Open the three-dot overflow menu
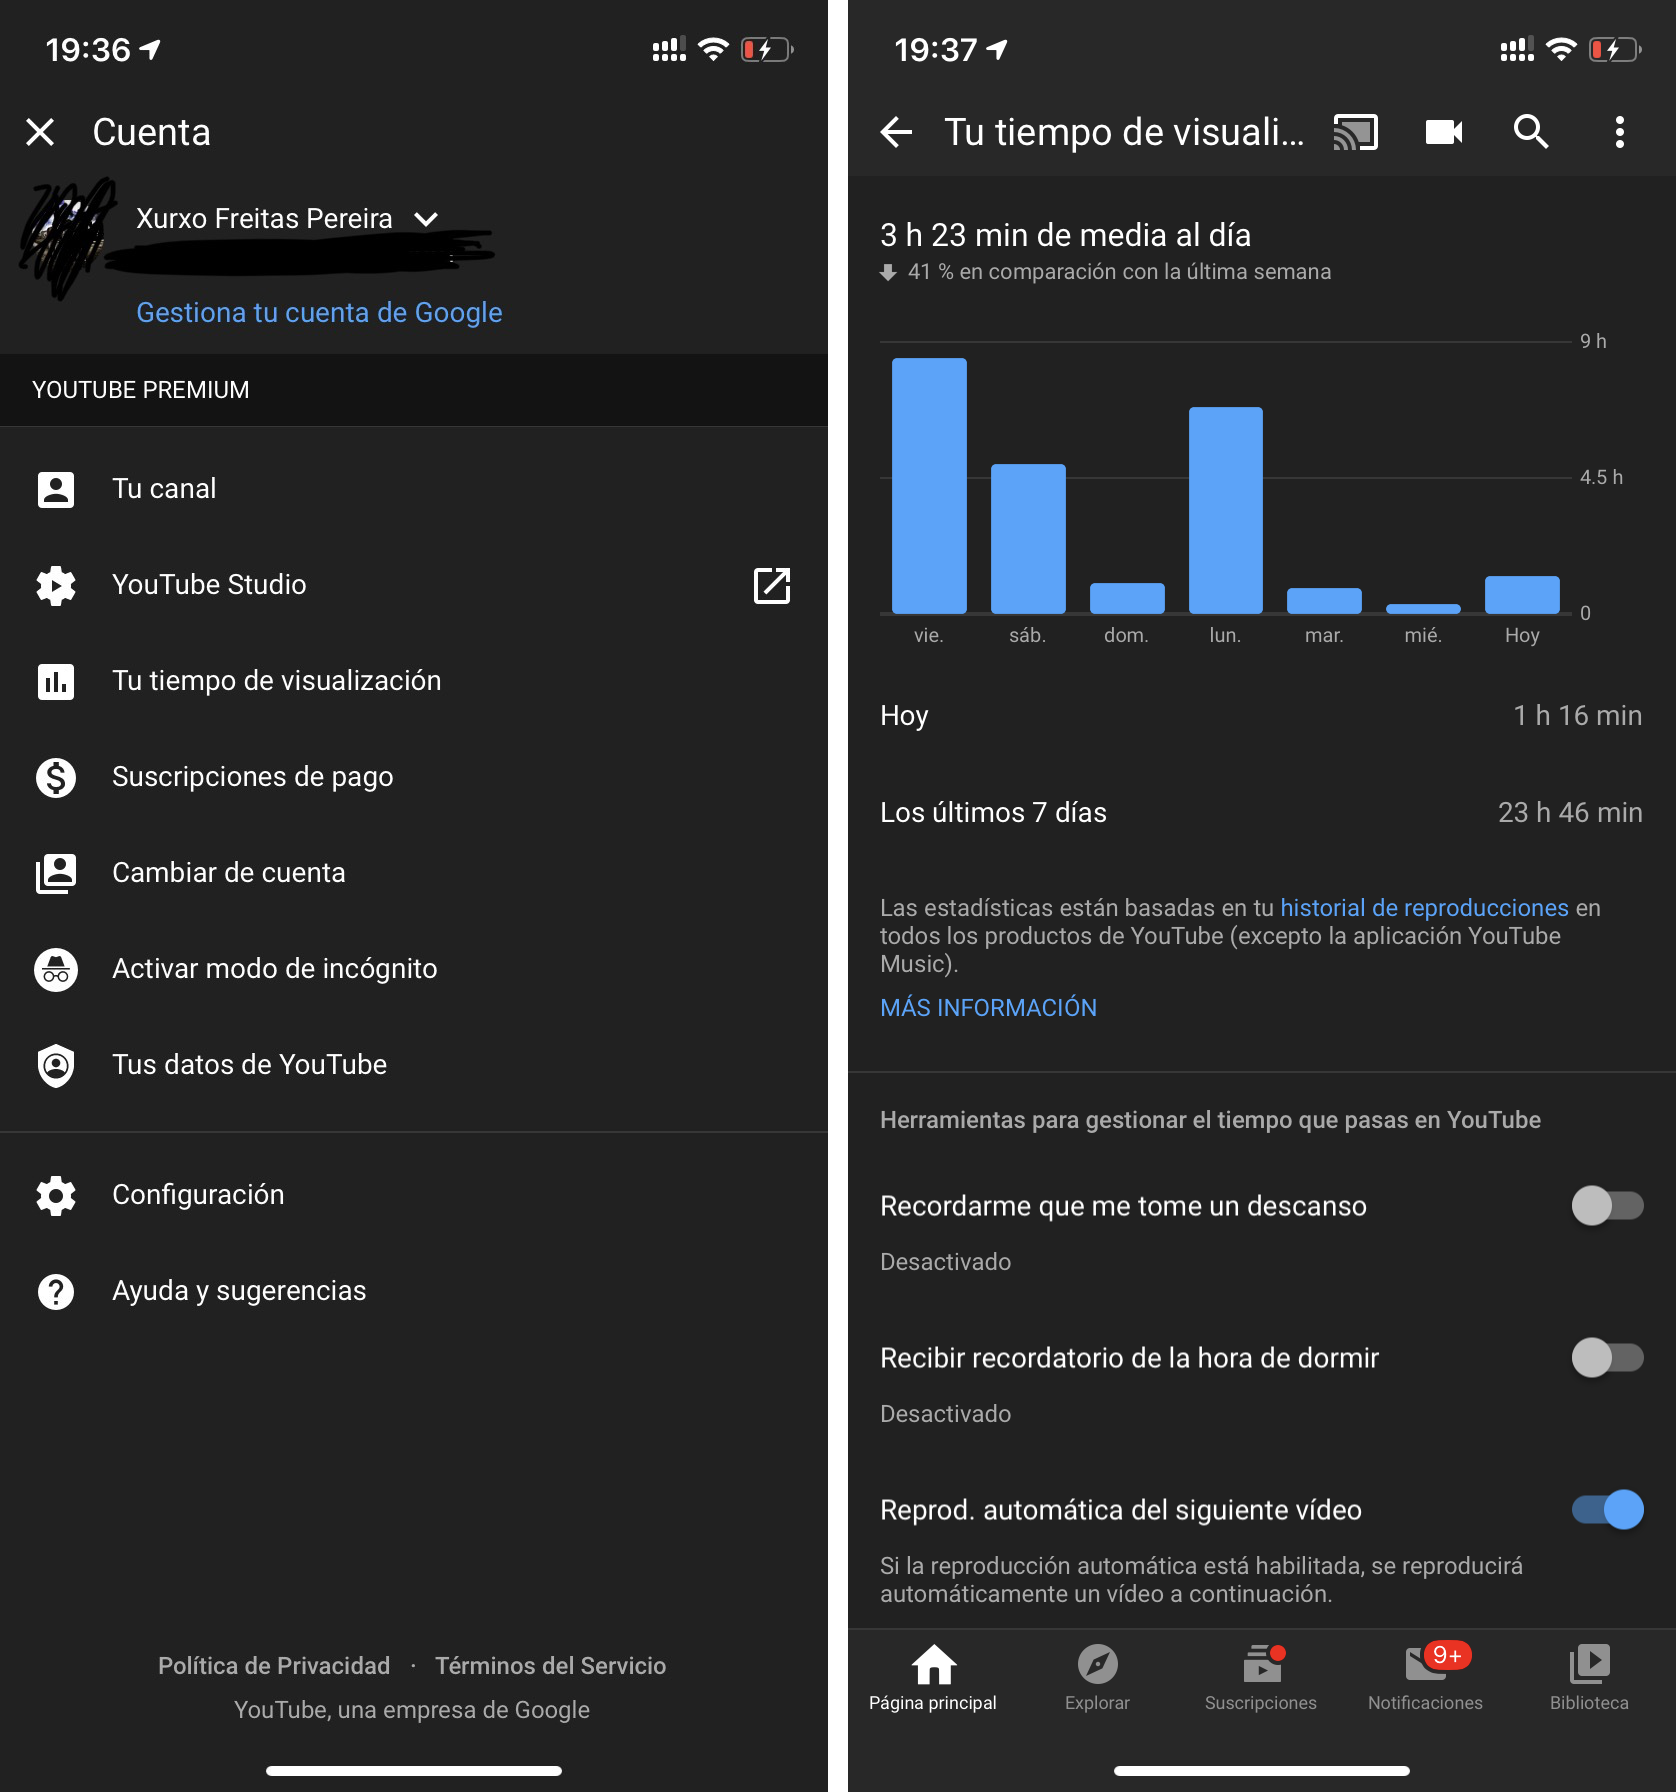Screen dimensions: 1676x1792 (1619, 132)
